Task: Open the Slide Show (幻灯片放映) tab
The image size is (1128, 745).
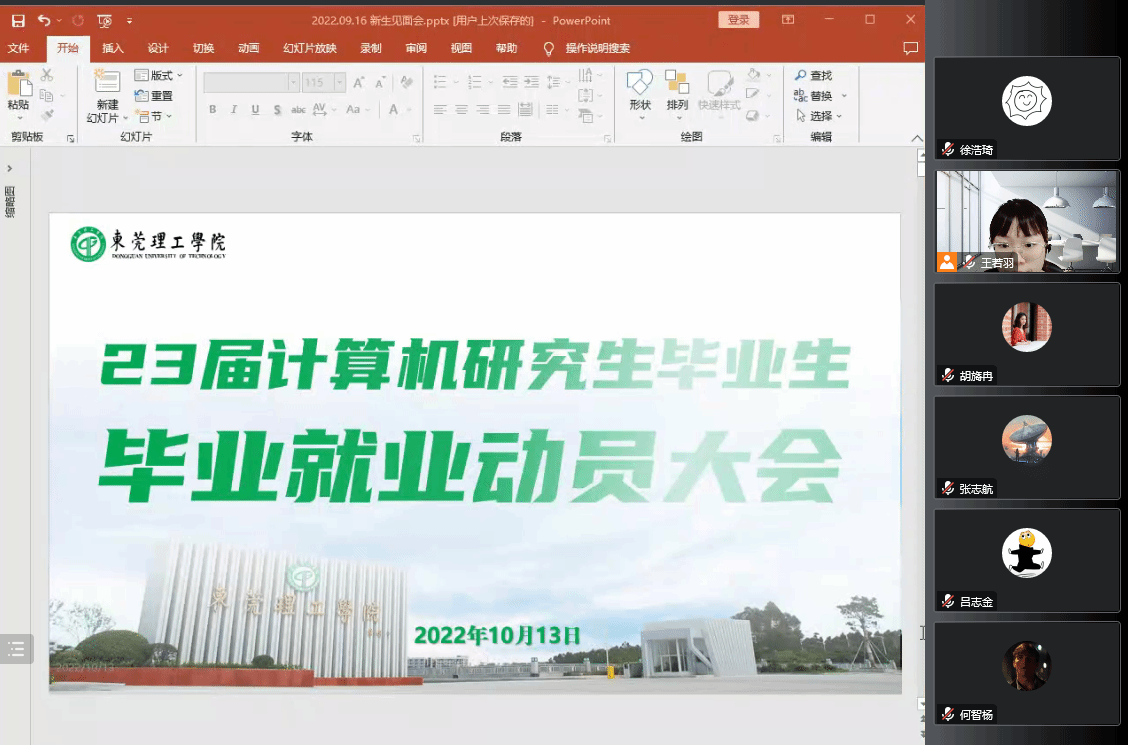Action: click(309, 48)
